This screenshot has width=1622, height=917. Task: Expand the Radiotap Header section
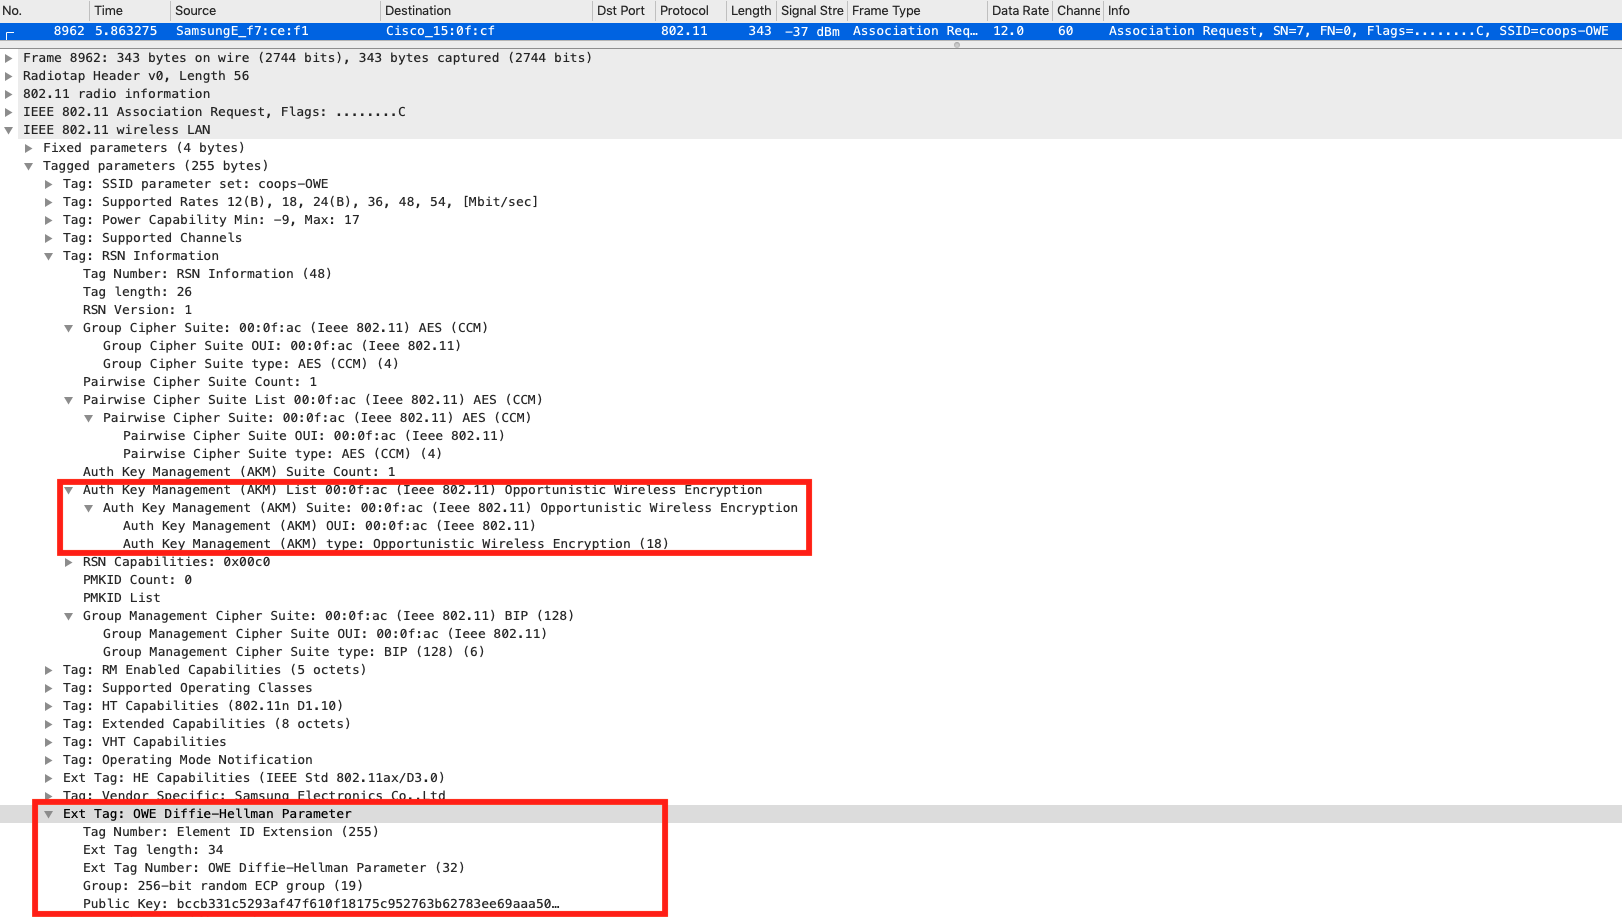(x=9, y=76)
